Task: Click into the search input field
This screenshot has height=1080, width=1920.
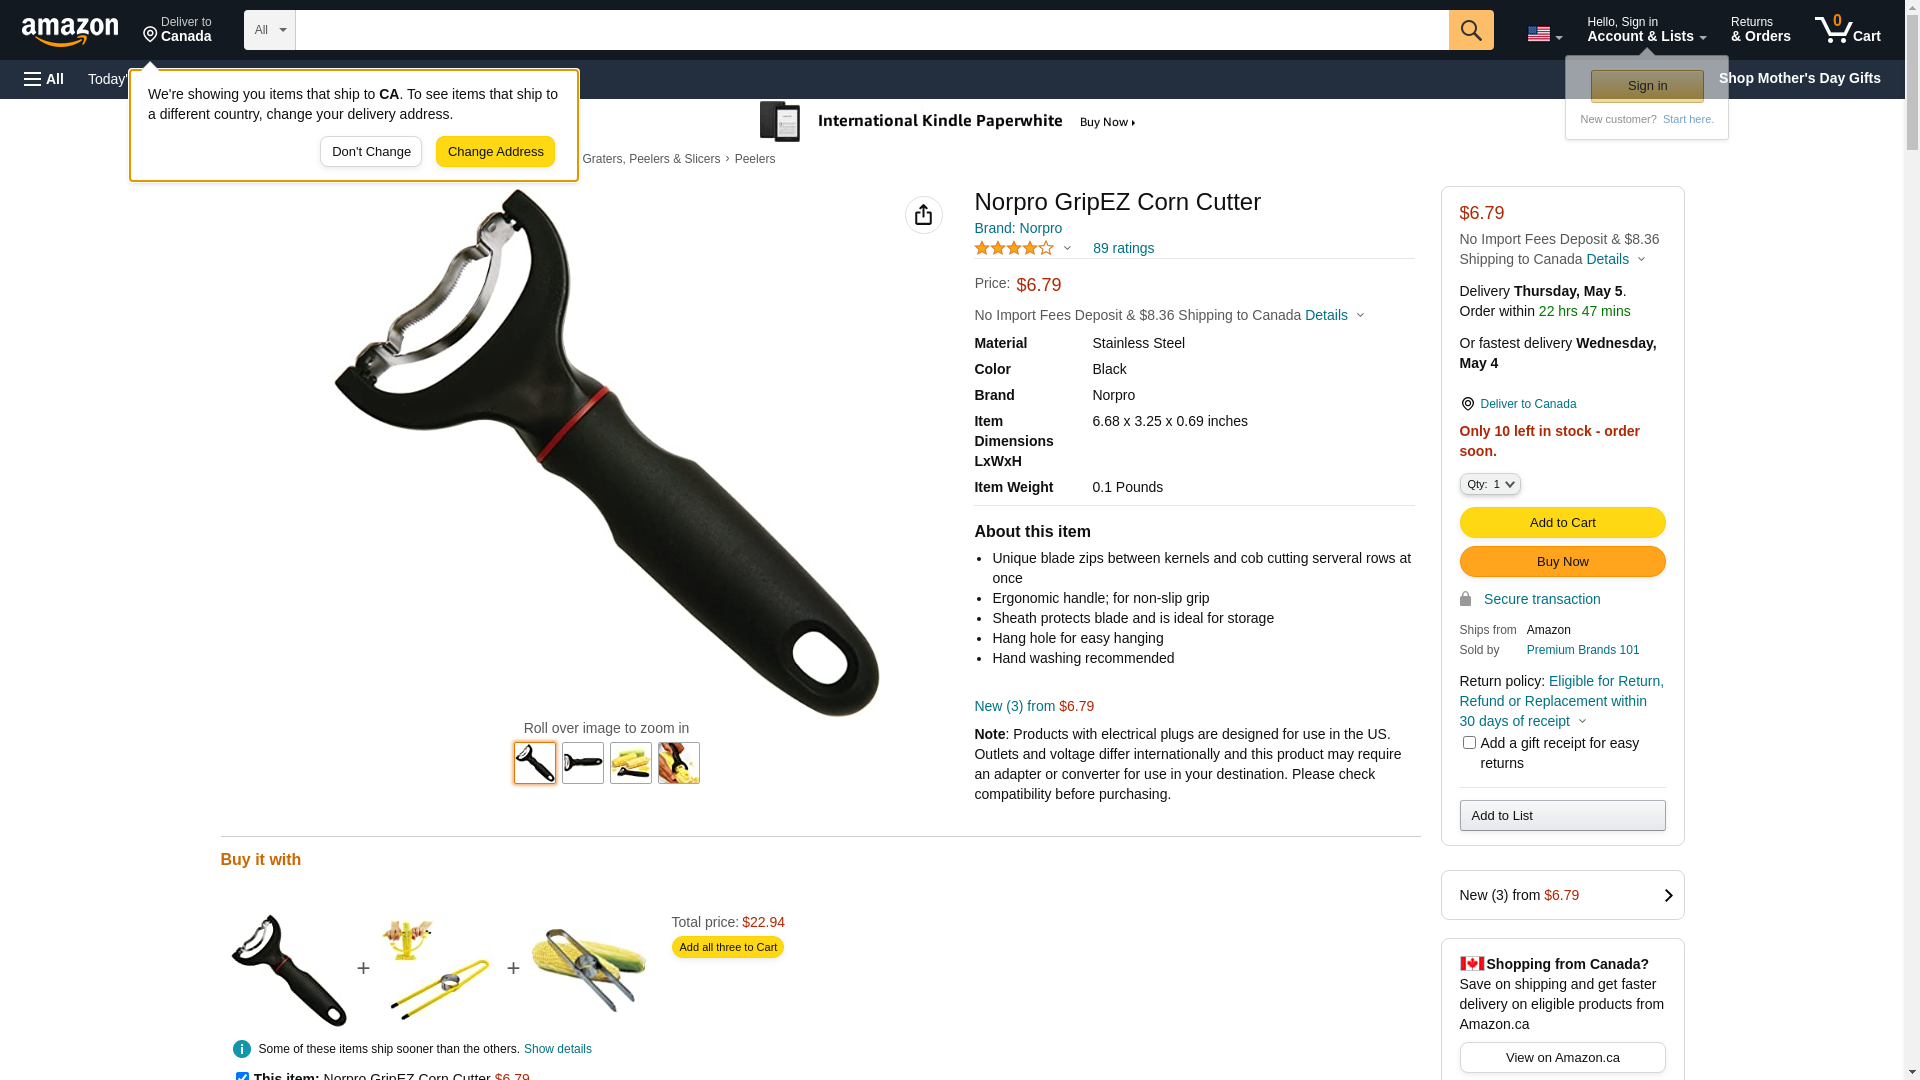Action: tap(871, 30)
